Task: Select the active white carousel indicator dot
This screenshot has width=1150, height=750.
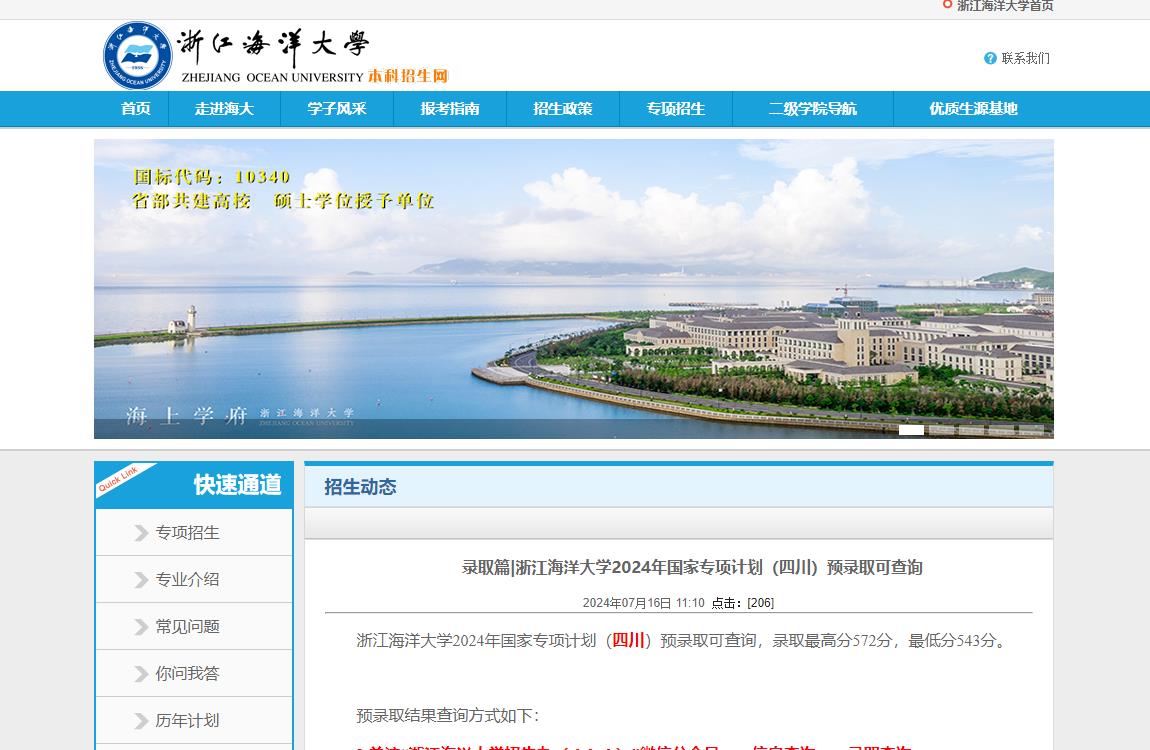Action: pyautogui.click(x=911, y=429)
